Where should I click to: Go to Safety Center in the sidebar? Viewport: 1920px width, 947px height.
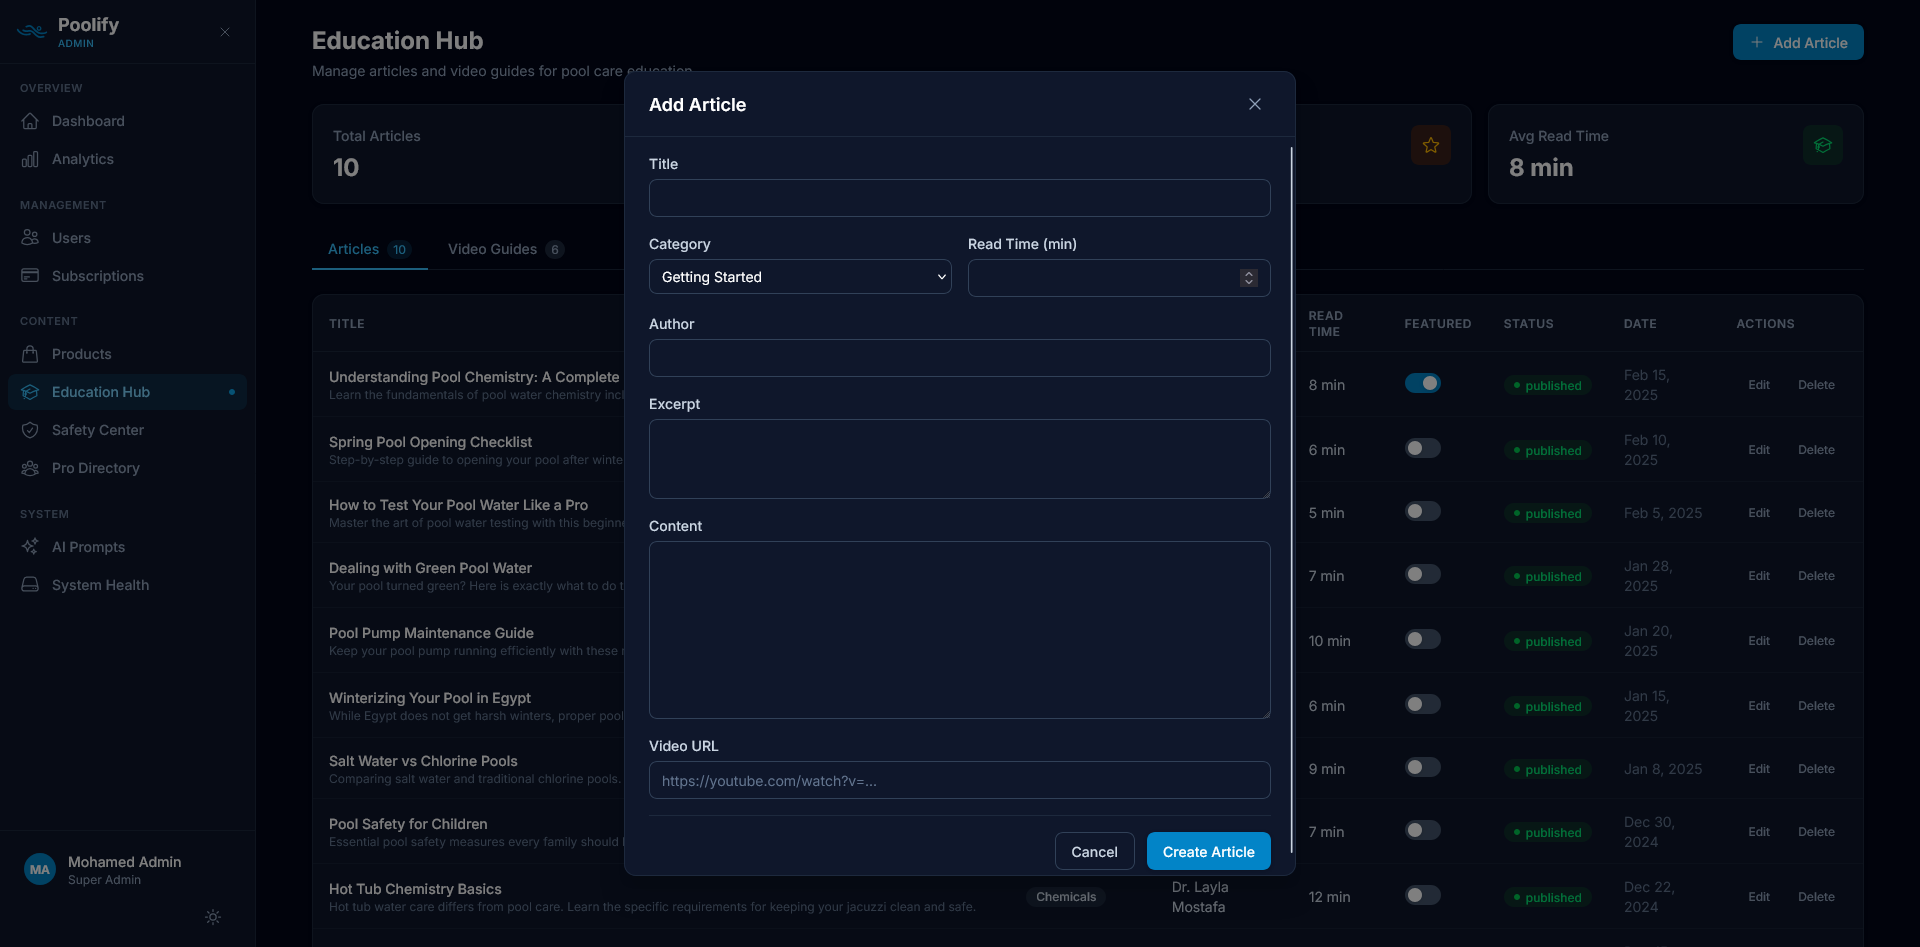click(x=127, y=430)
